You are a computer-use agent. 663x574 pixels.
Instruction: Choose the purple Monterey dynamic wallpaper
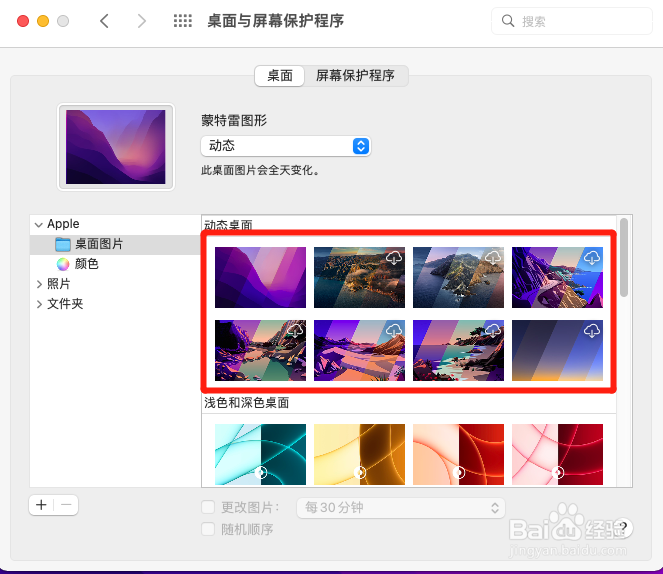click(x=260, y=277)
